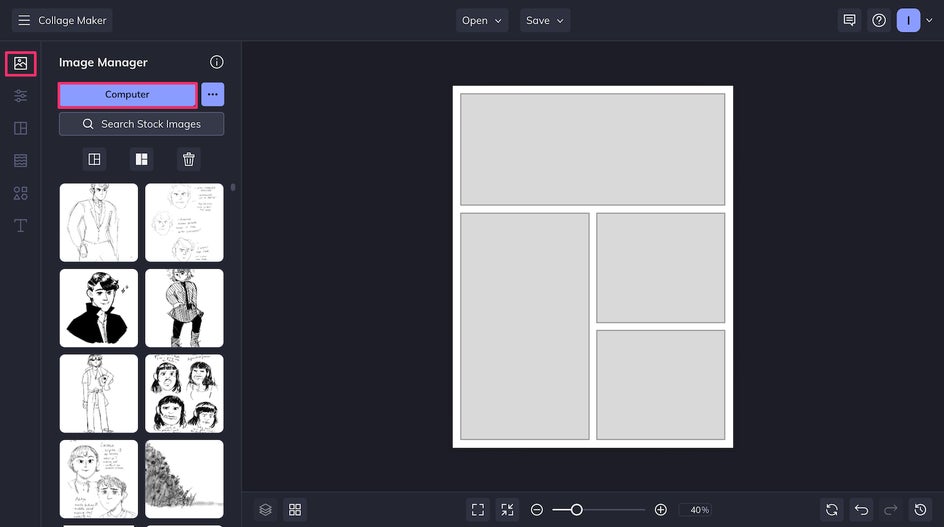The height and width of the screenshot is (527, 944).
Task: Click the auto-fill layout icon
Action: pyautogui.click(x=95, y=159)
